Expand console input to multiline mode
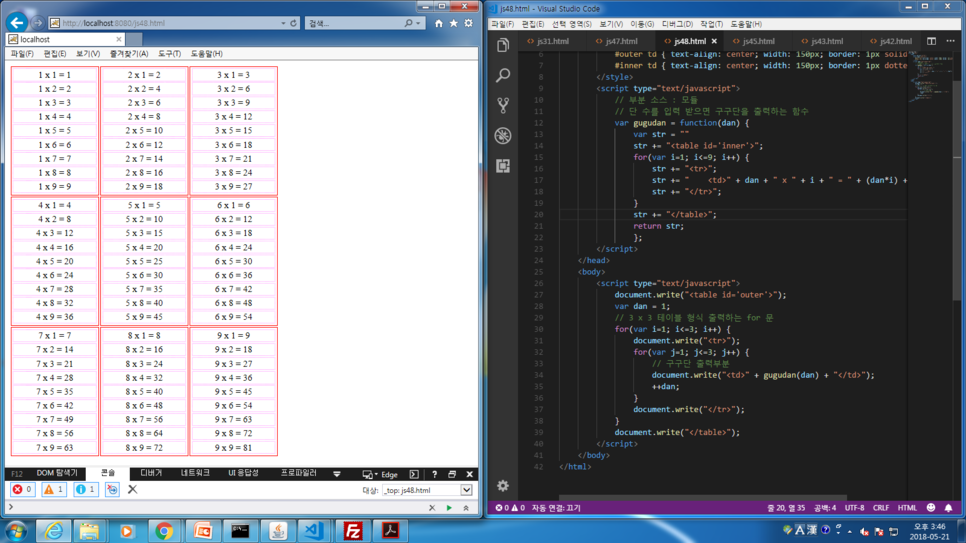Image resolution: width=966 pixels, height=543 pixels. [466, 508]
